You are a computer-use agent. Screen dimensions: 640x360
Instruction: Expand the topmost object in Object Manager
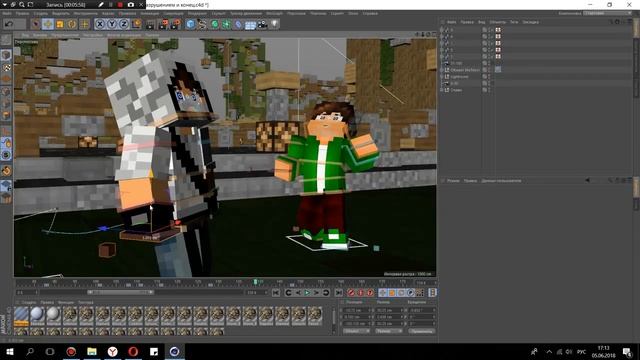pos(442,30)
